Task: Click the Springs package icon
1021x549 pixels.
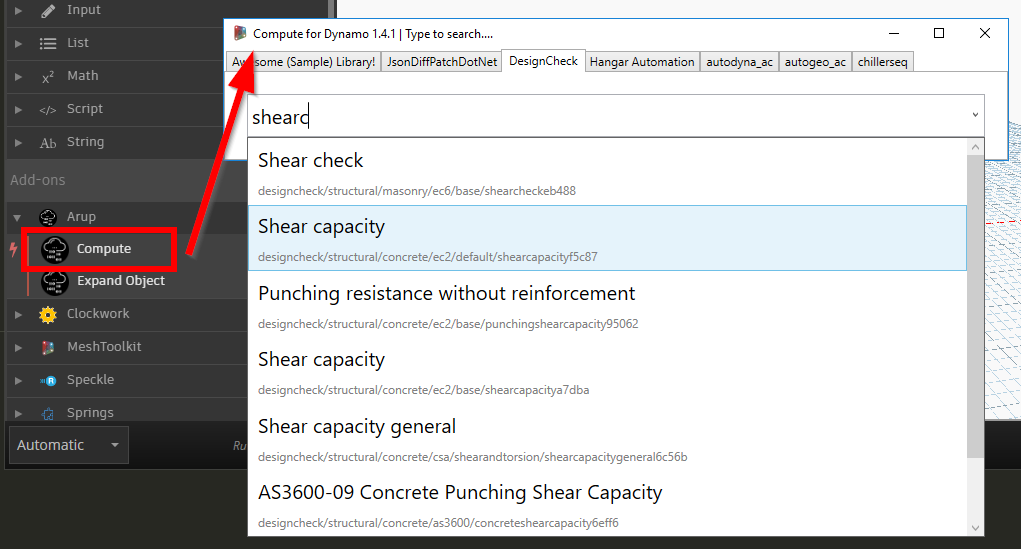Action: pos(48,414)
